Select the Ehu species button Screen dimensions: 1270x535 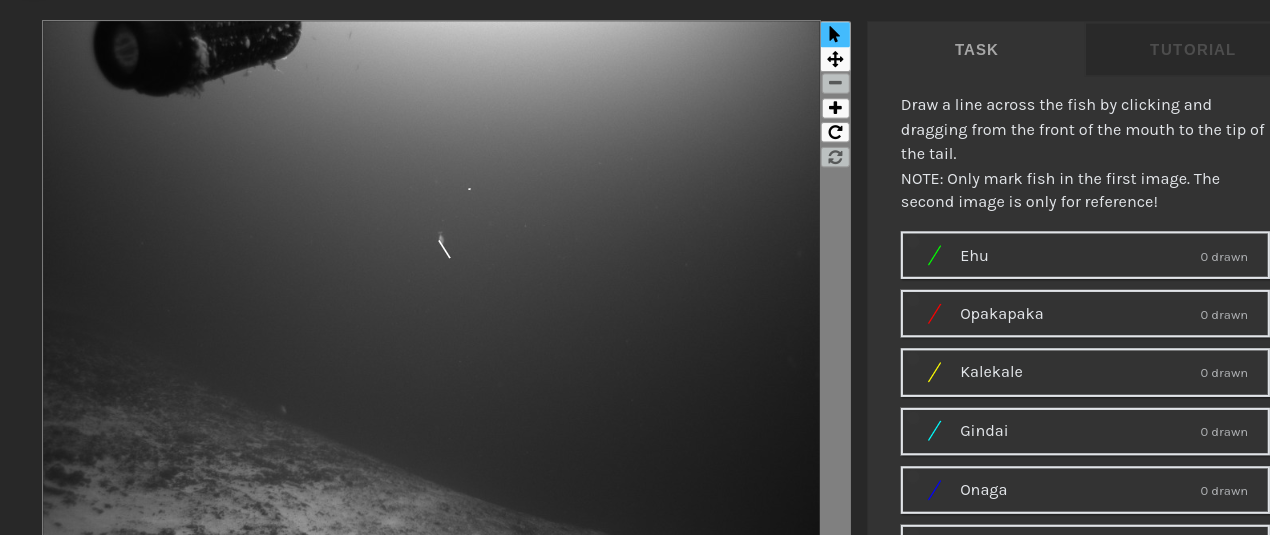coord(1085,255)
